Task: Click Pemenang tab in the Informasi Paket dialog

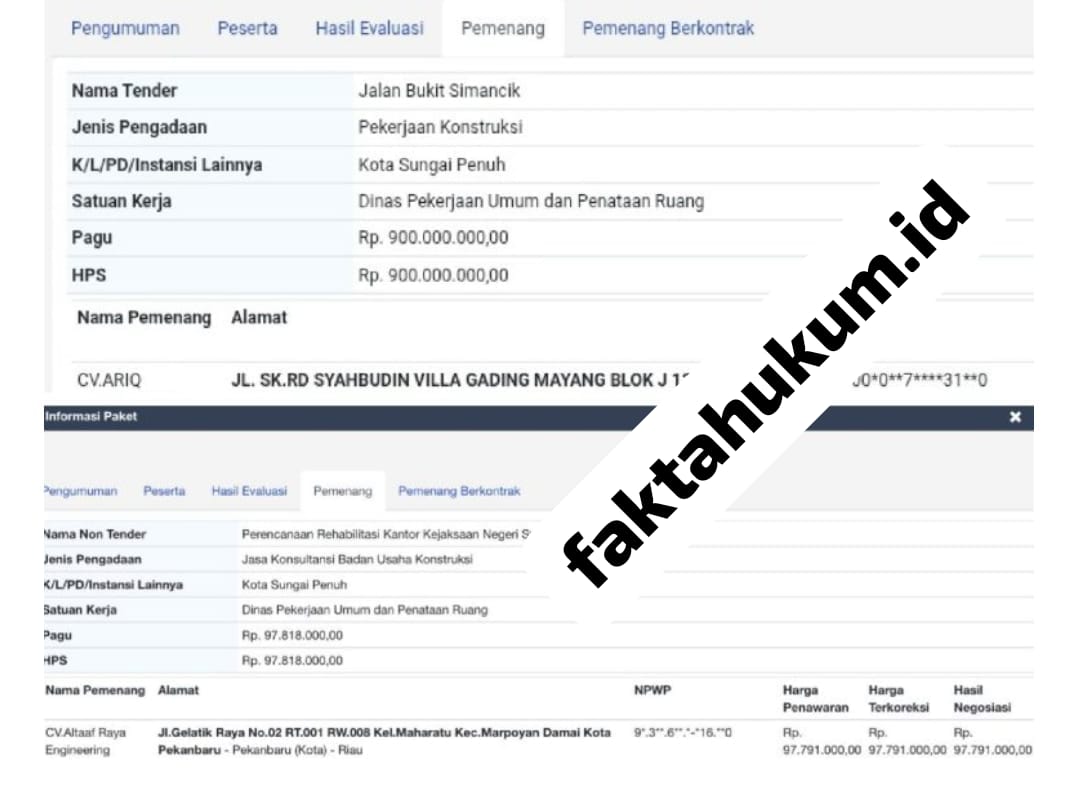Action: [342, 491]
